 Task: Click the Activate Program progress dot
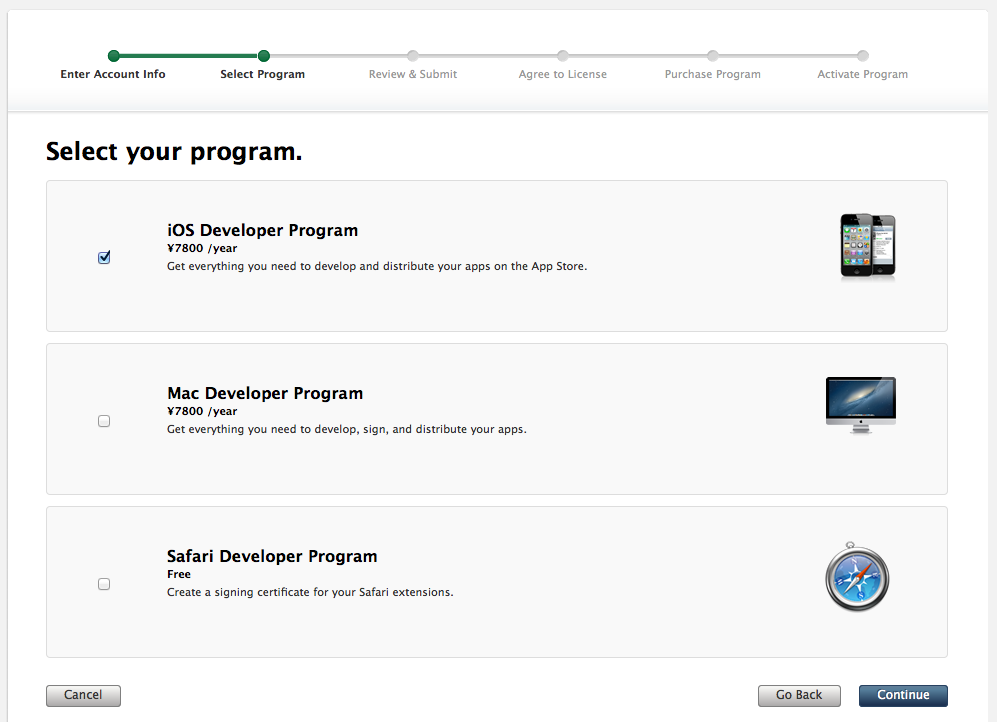pyautogui.click(x=862, y=56)
